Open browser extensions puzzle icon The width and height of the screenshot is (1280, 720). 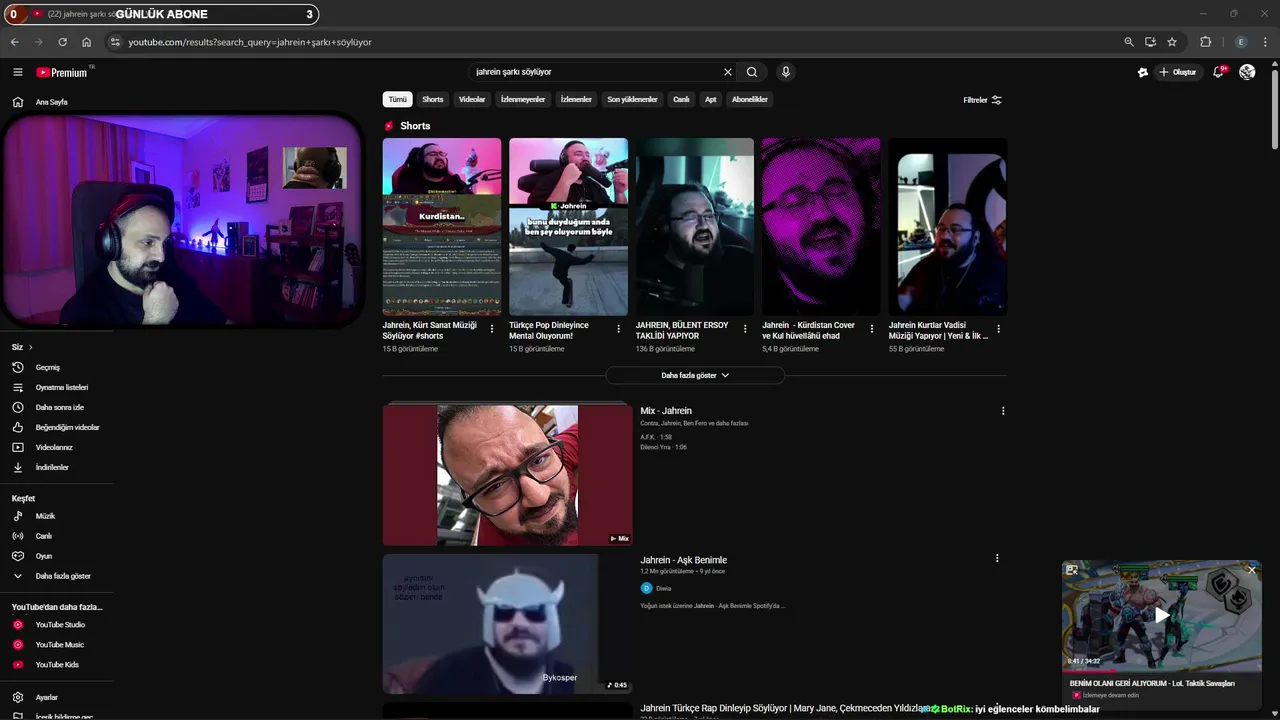coord(1206,42)
